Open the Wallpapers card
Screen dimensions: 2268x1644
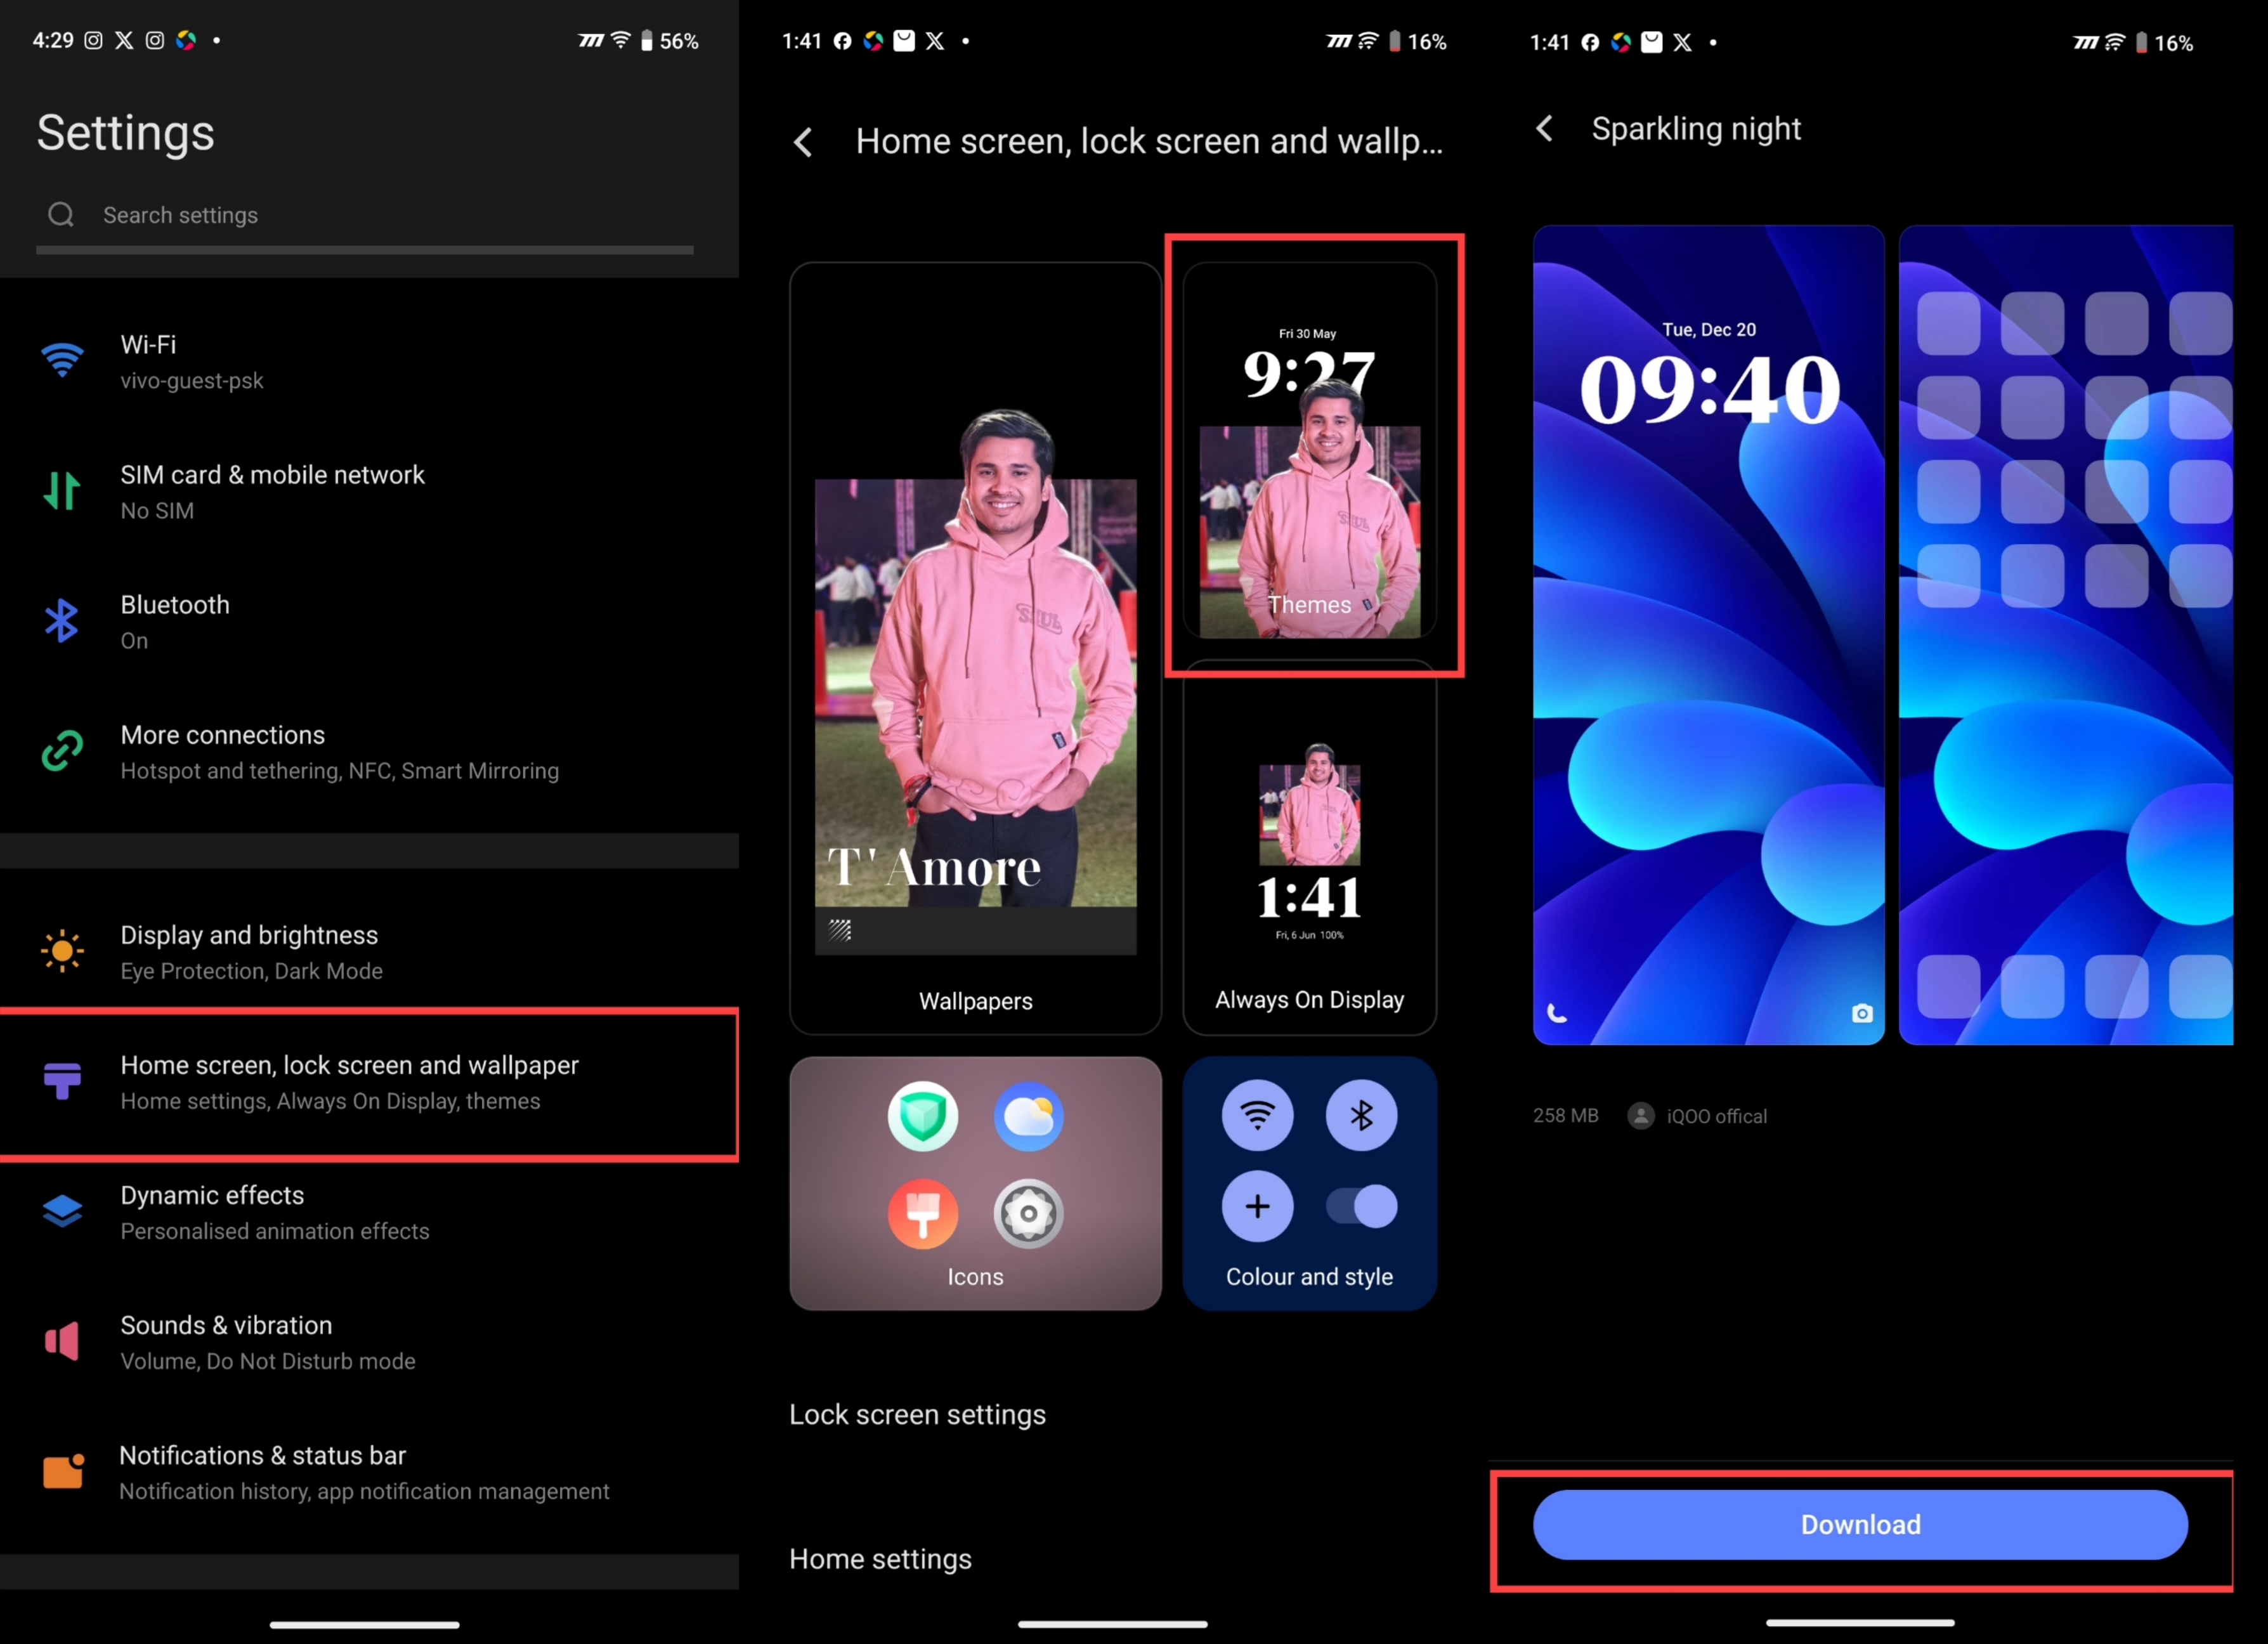click(x=975, y=648)
